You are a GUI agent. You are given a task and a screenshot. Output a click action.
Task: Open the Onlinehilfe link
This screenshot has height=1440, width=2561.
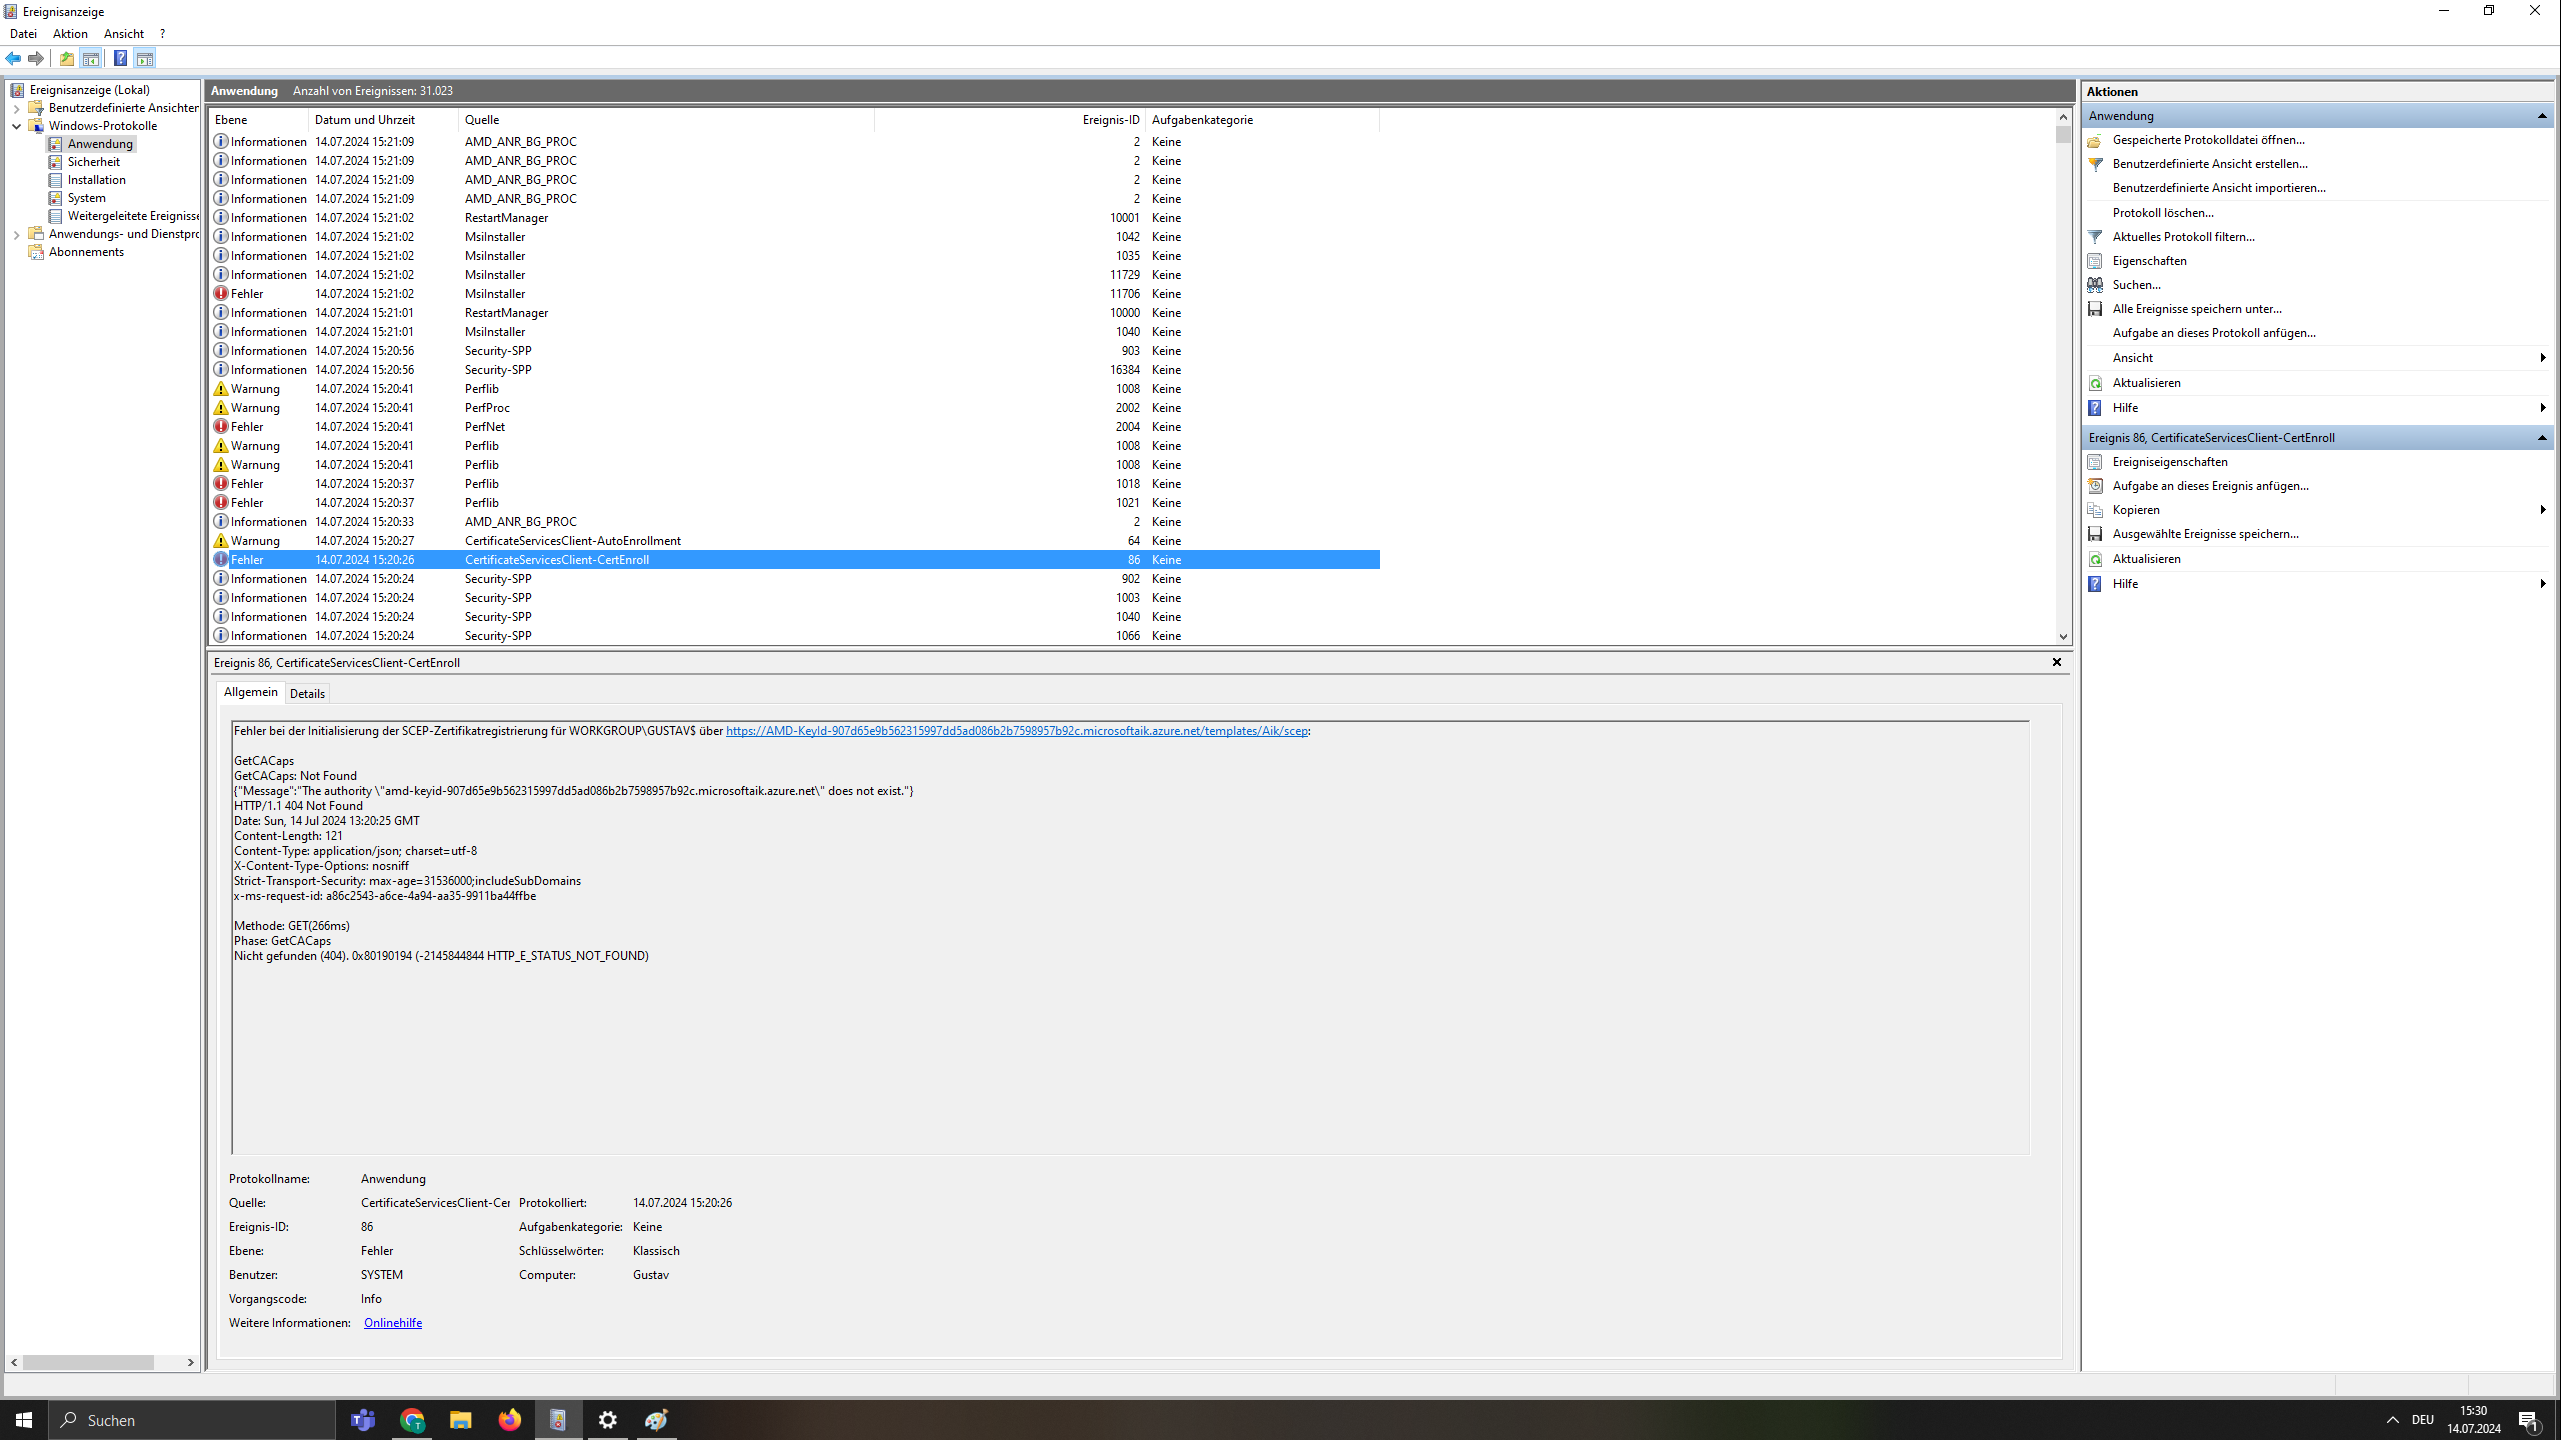pos(392,1323)
